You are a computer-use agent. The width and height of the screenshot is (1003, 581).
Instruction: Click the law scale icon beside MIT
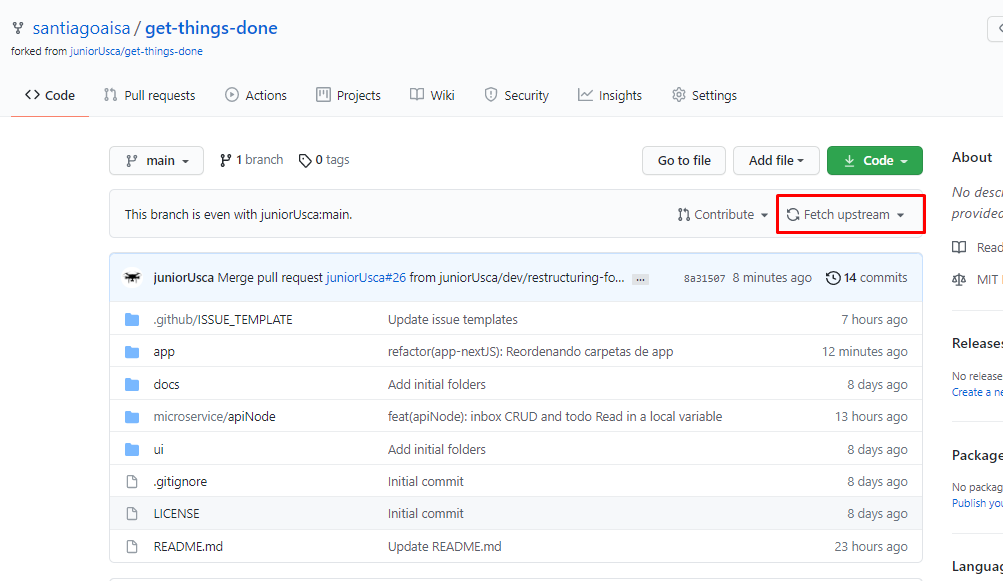959,280
